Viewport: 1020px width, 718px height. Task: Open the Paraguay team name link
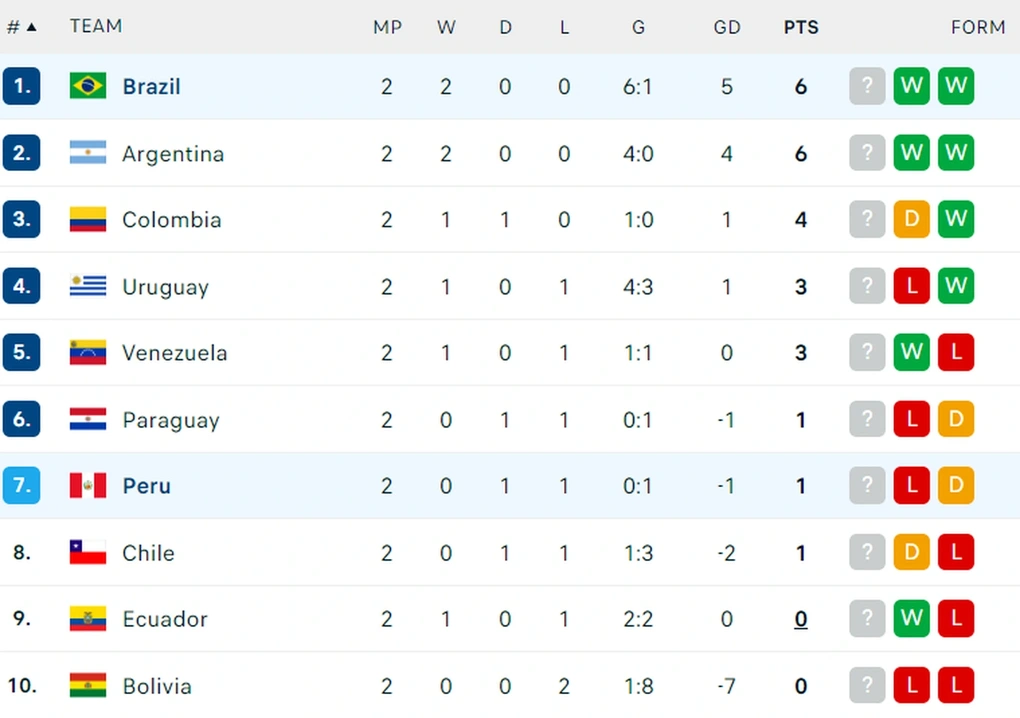point(170,420)
